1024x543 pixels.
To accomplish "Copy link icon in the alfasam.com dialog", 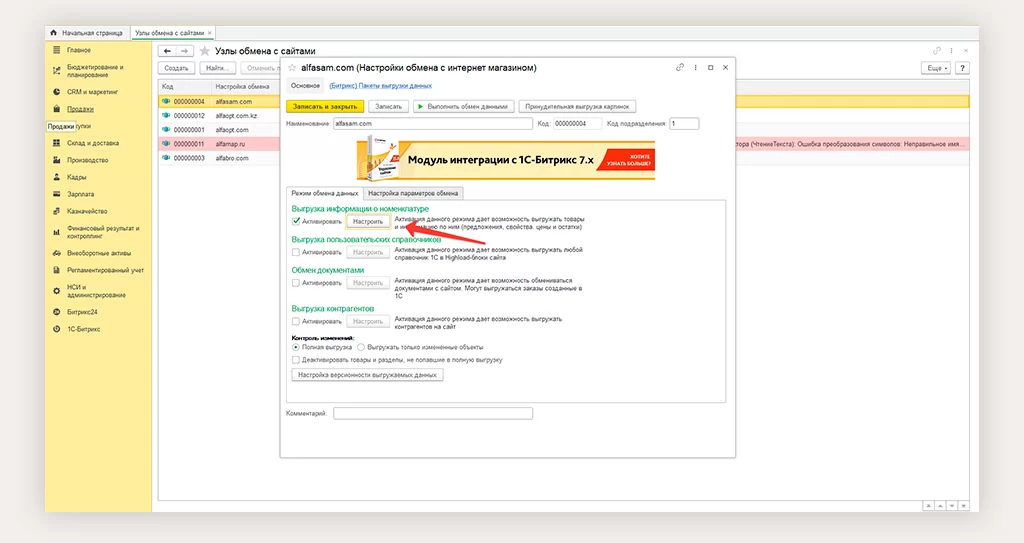I will point(680,68).
